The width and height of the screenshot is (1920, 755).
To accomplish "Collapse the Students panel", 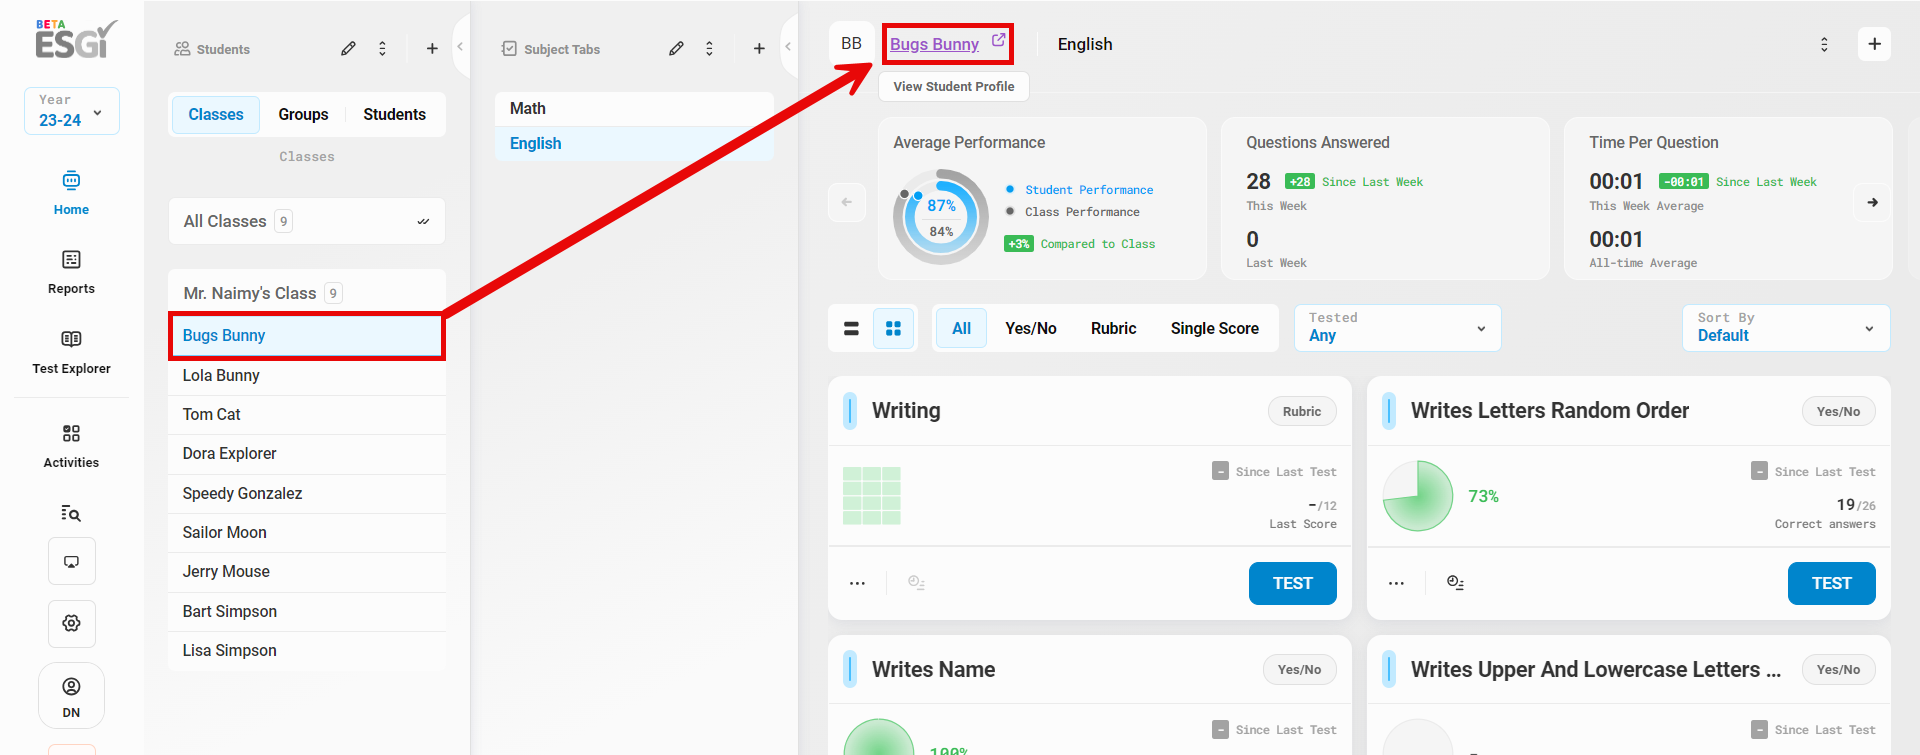I will click(x=460, y=46).
